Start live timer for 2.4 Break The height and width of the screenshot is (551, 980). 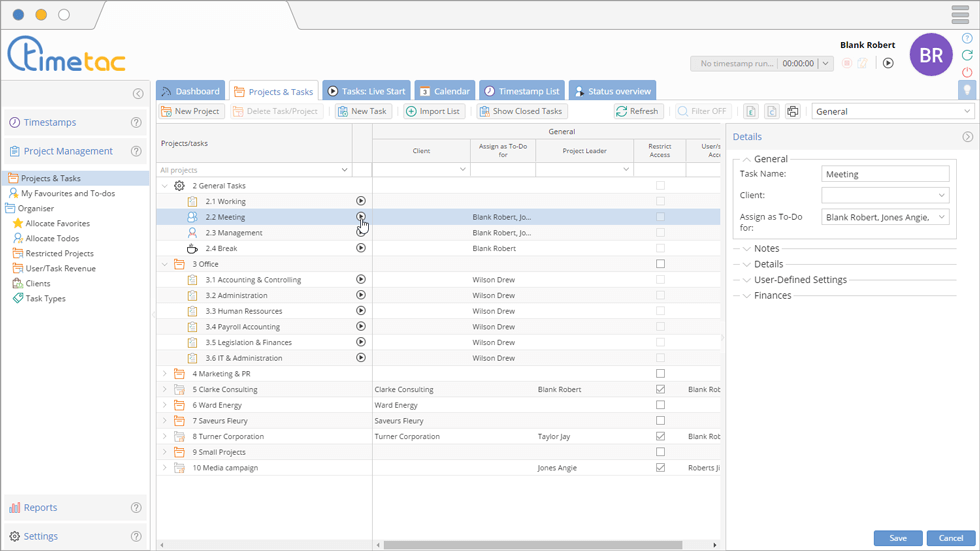pyautogui.click(x=361, y=248)
